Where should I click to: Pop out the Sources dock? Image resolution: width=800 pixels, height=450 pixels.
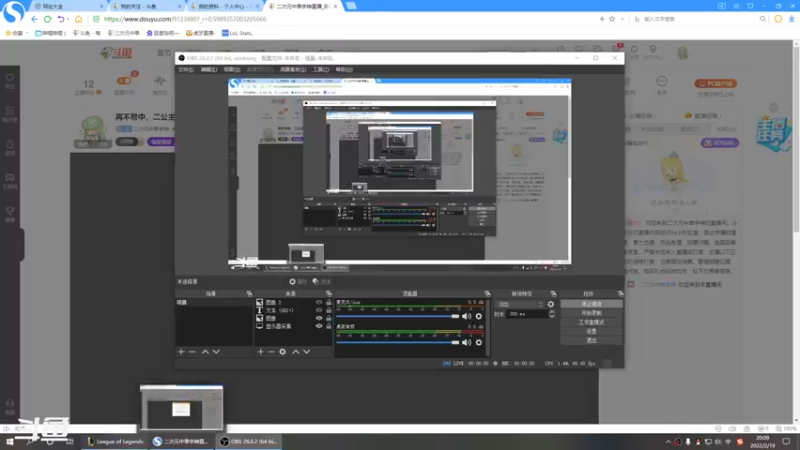click(329, 294)
